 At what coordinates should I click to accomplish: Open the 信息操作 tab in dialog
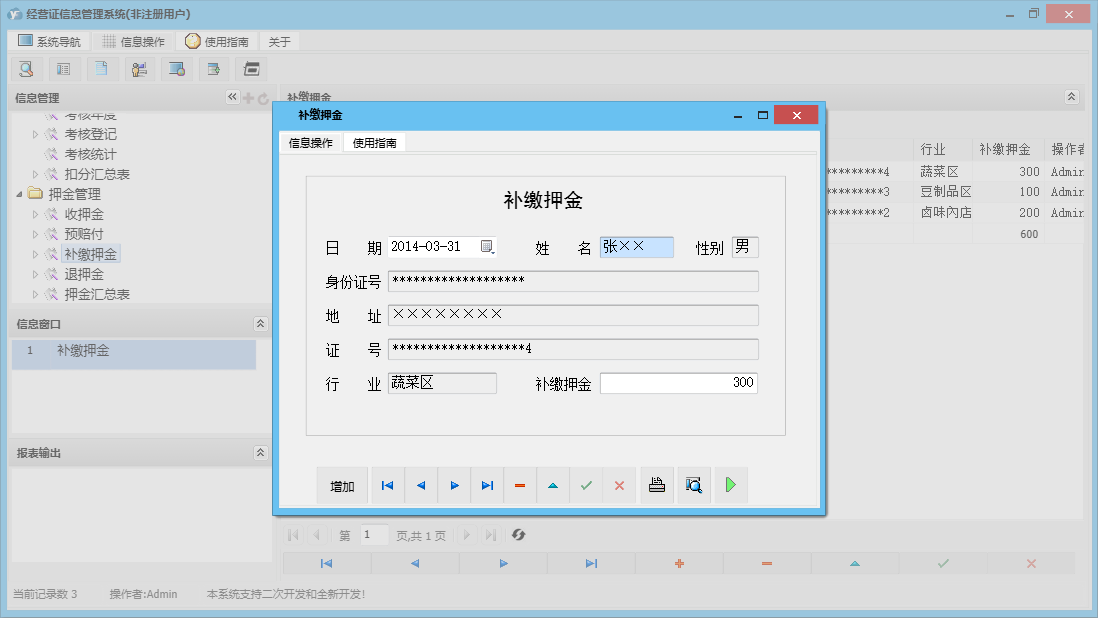[311, 143]
